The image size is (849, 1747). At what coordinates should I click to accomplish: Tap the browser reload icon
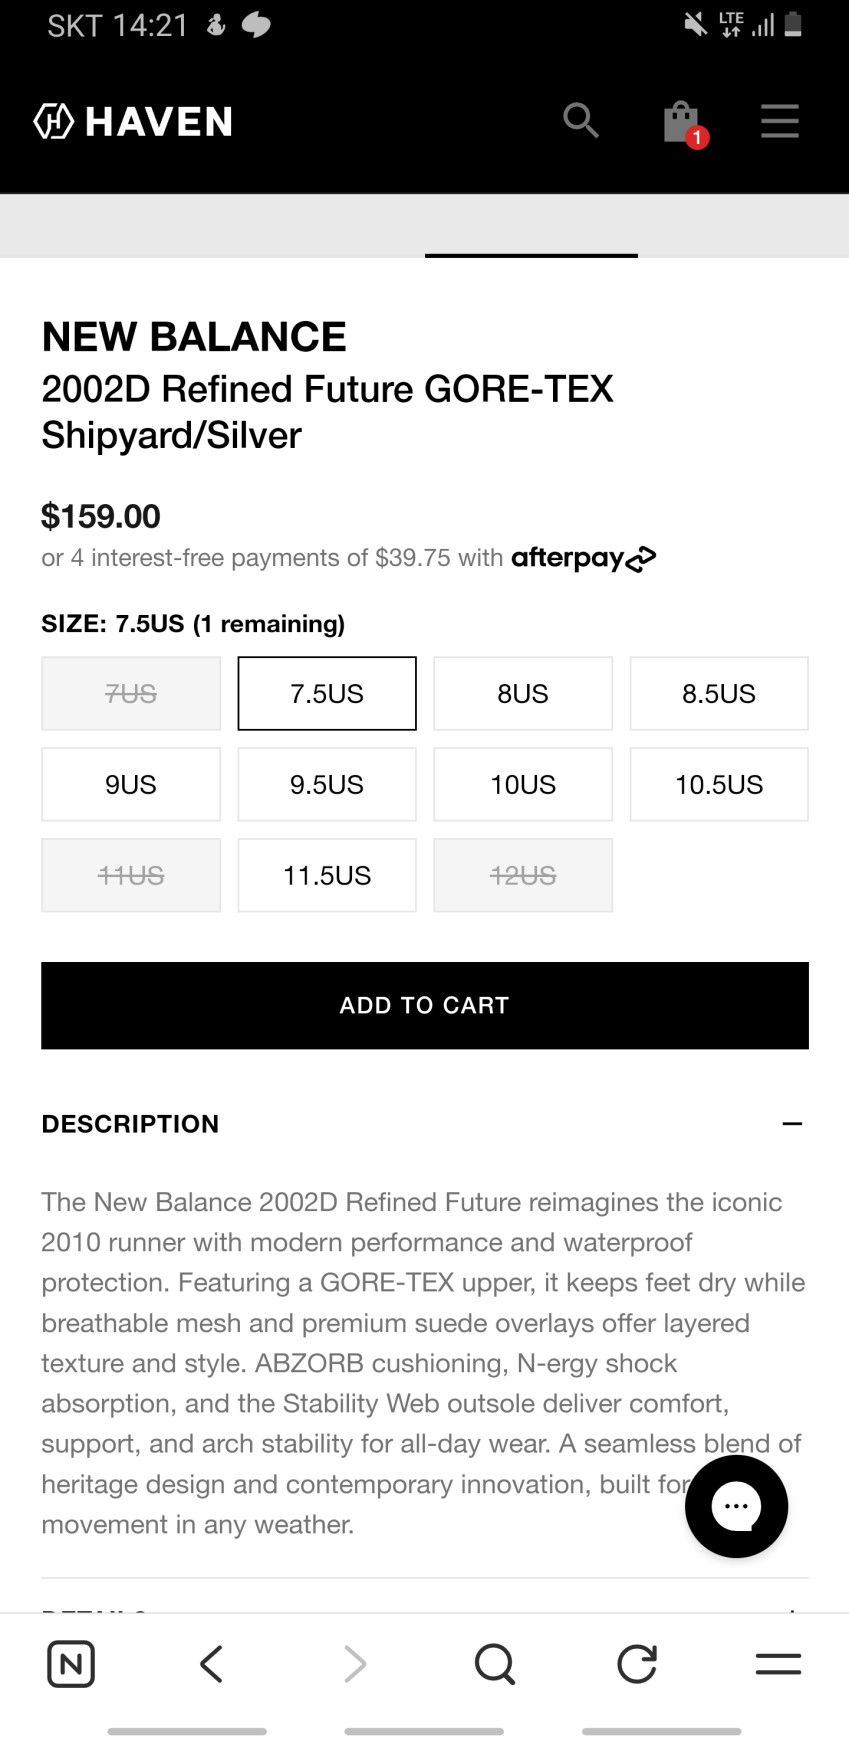(x=636, y=1664)
